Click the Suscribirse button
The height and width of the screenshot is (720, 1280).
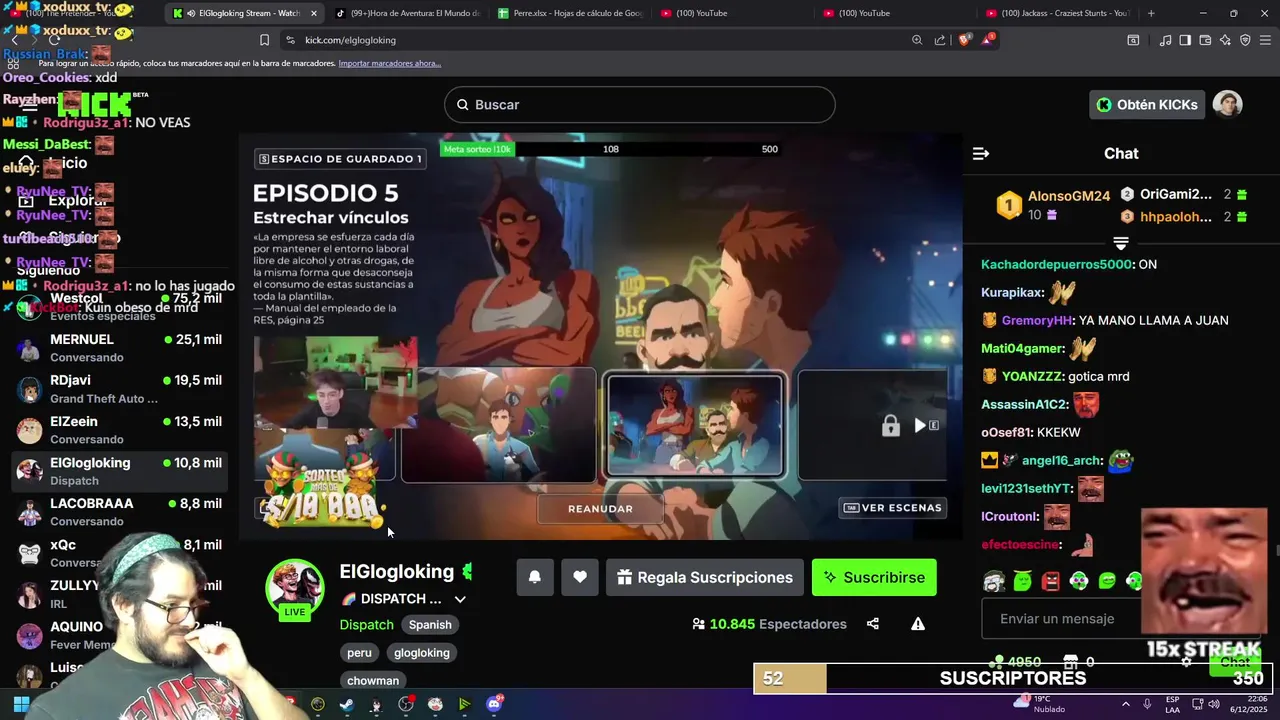coord(874,577)
